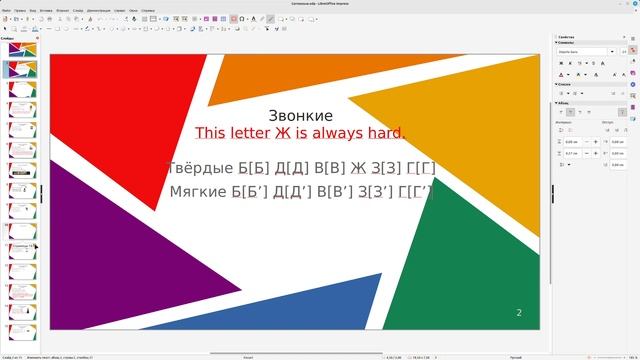Click the Insert Chart icon
The height and width of the screenshot is (360, 640).
(x=223, y=19)
